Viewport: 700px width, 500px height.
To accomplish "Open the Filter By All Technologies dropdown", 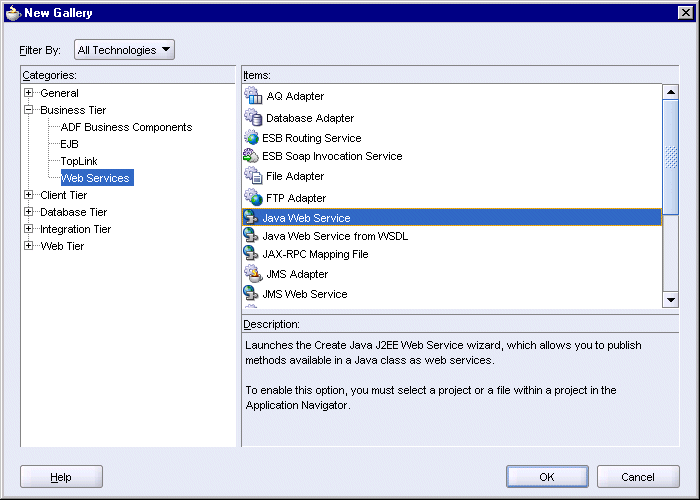I will tap(124, 50).
